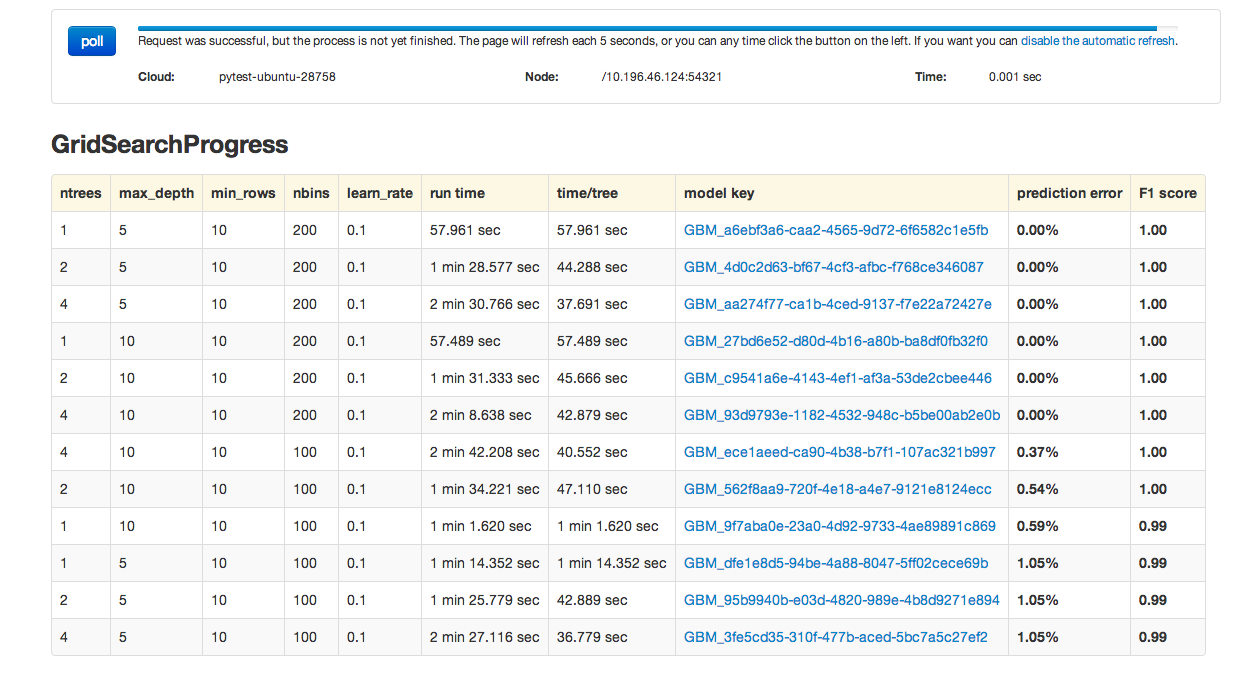Click the run time column header
This screenshot has width=1256, height=700.
(x=457, y=193)
